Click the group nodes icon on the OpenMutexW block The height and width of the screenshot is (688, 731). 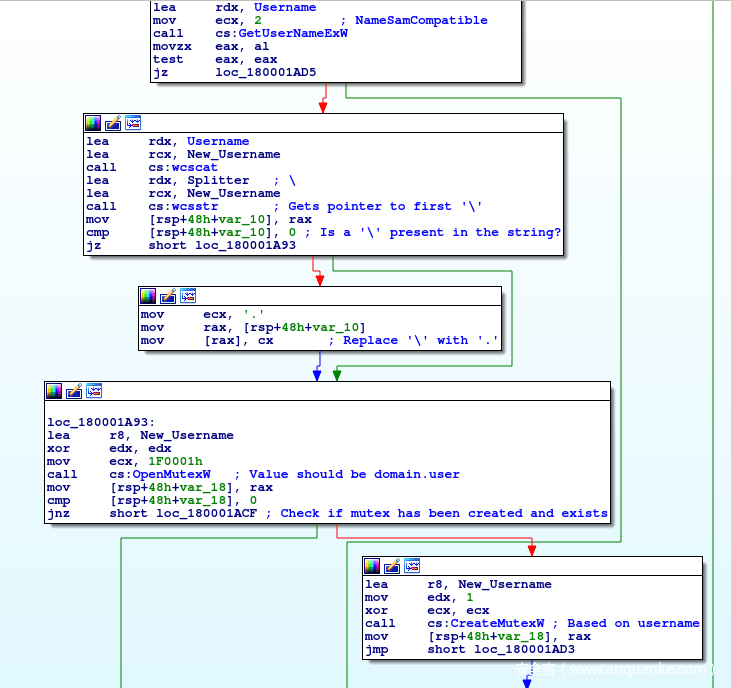pyautogui.click(x=94, y=390)
